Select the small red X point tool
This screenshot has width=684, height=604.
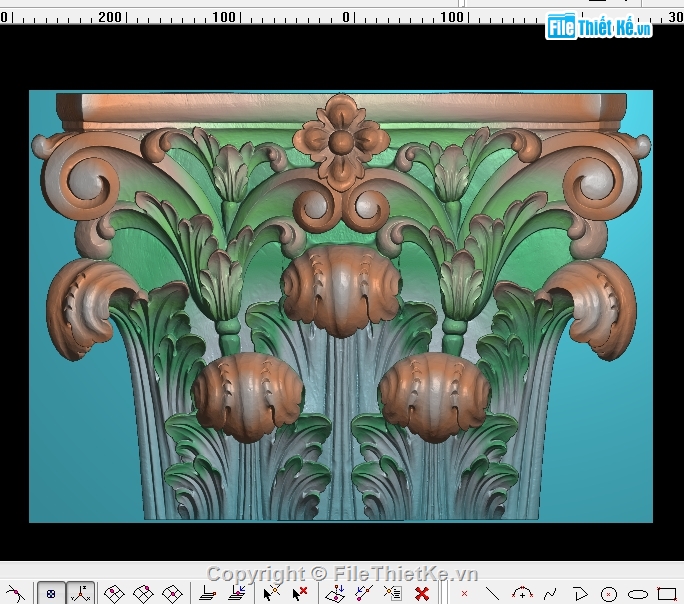click(464, 594)
